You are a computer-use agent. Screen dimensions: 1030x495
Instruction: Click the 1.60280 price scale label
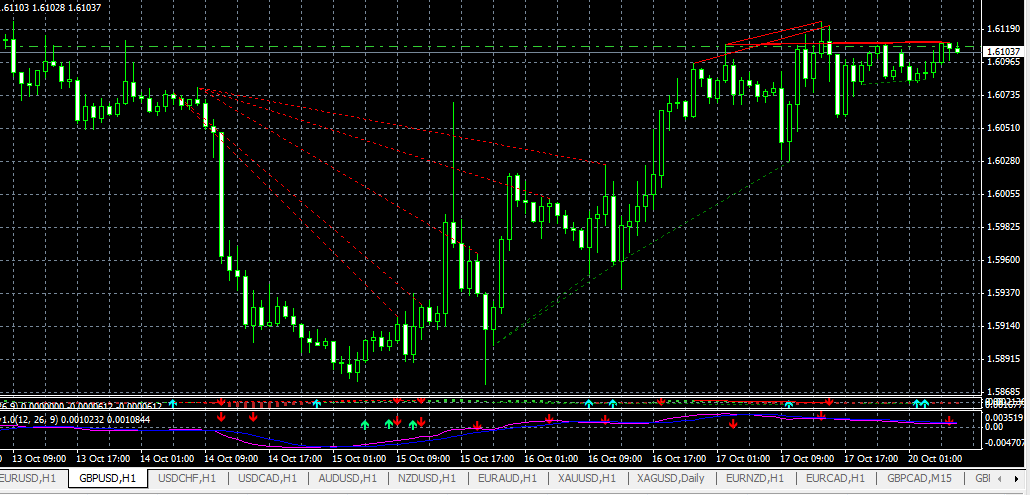(x=1003, y=161)
